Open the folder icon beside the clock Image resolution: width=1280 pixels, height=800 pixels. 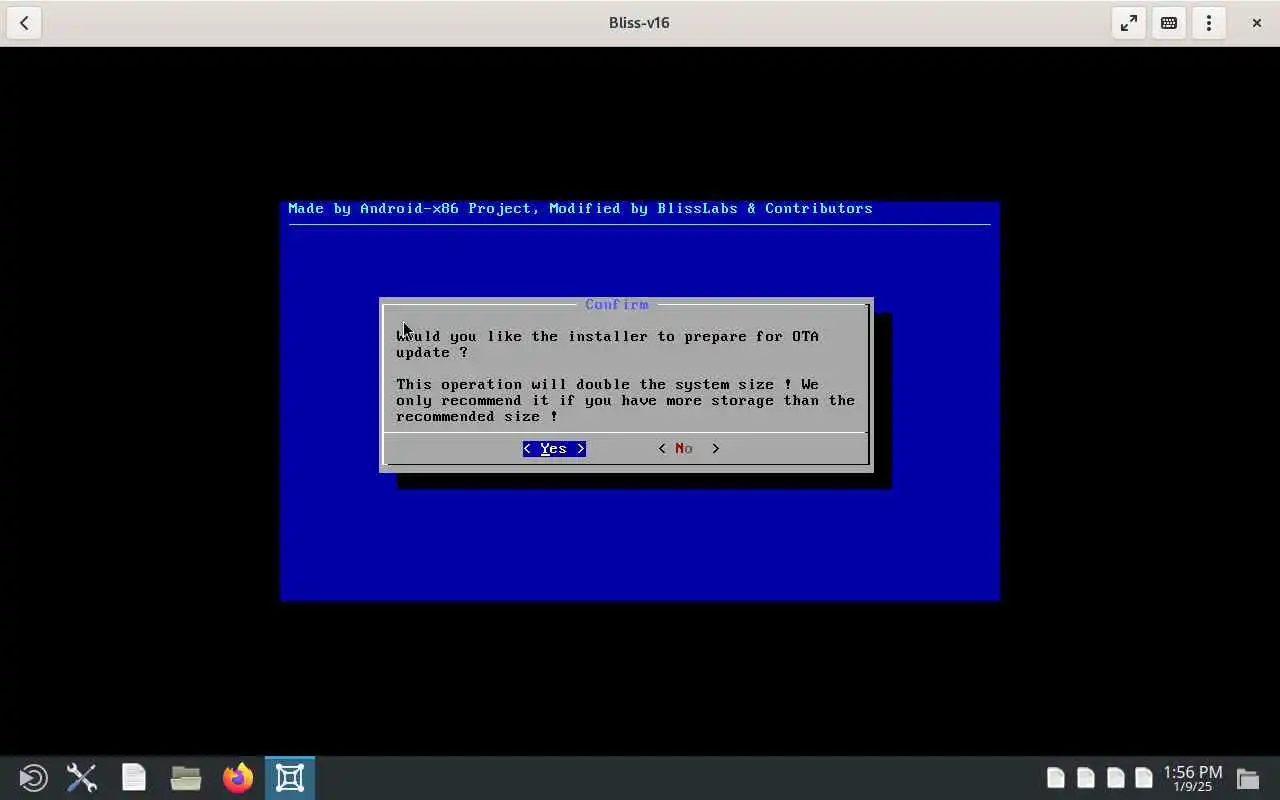[x=1247, y=778]
